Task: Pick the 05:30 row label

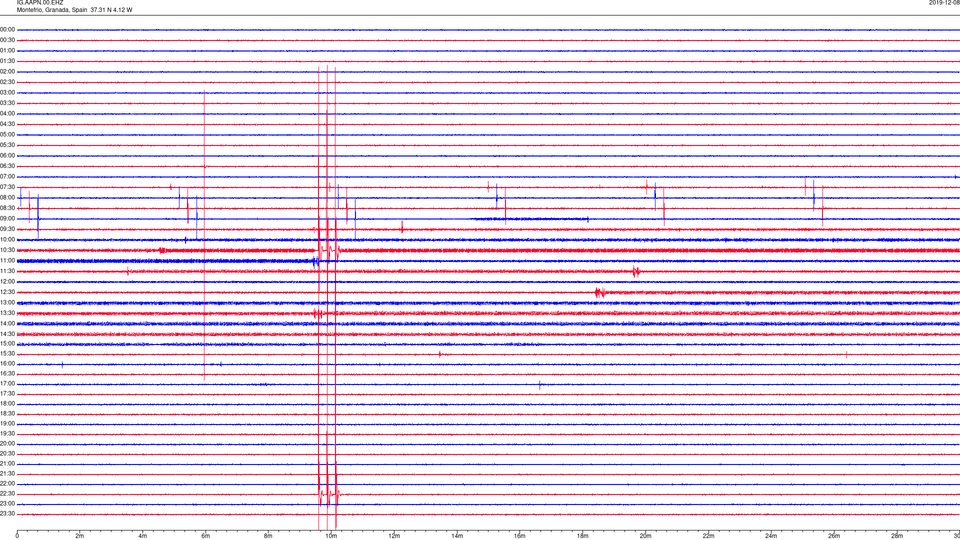Action: [x=7, y=145]
